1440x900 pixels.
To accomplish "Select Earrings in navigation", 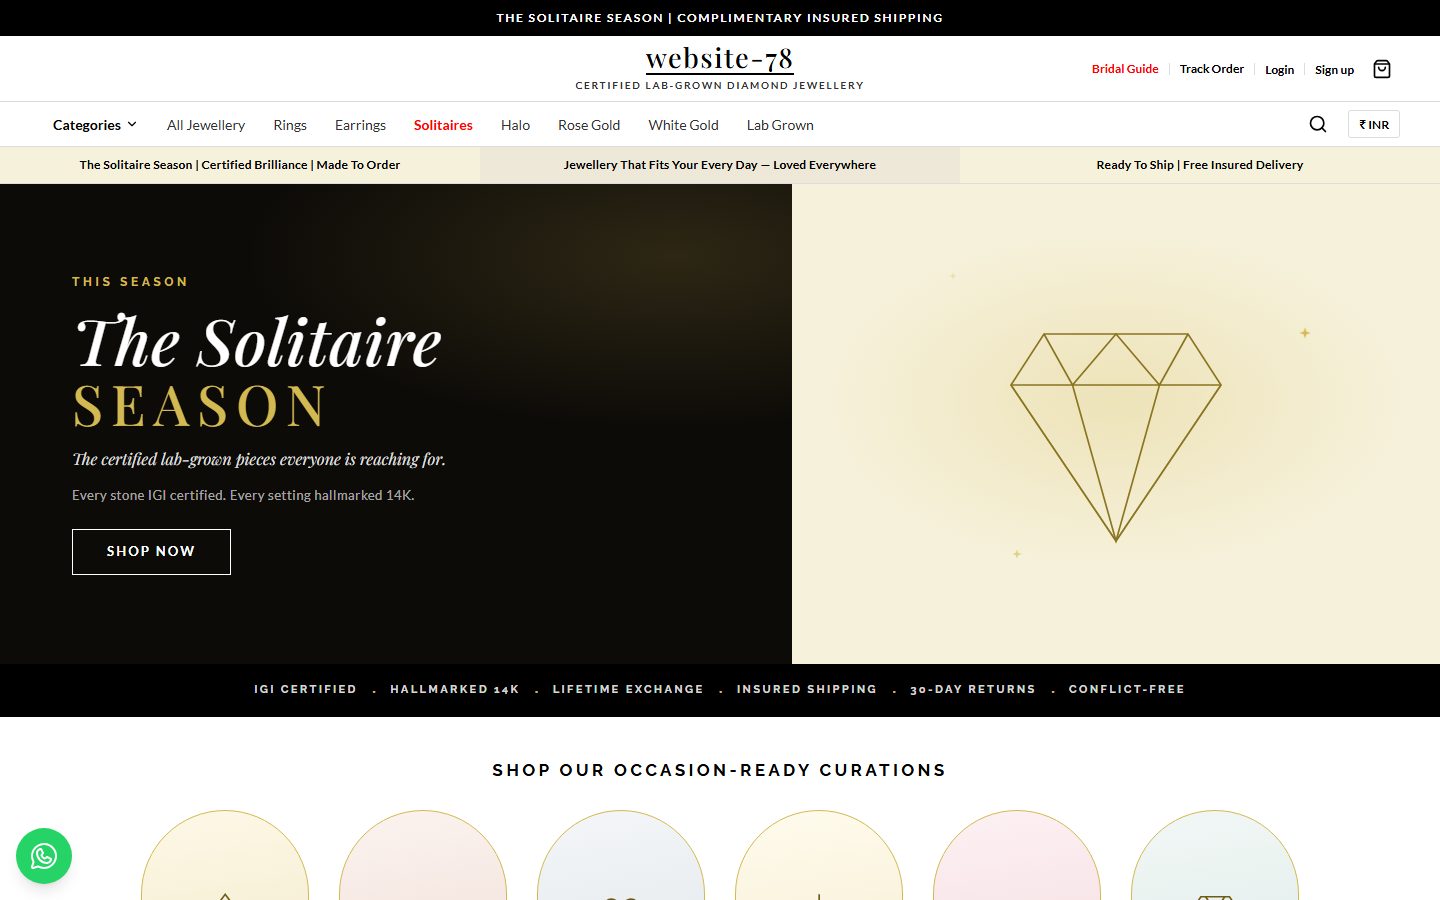I will click(360, 125).
